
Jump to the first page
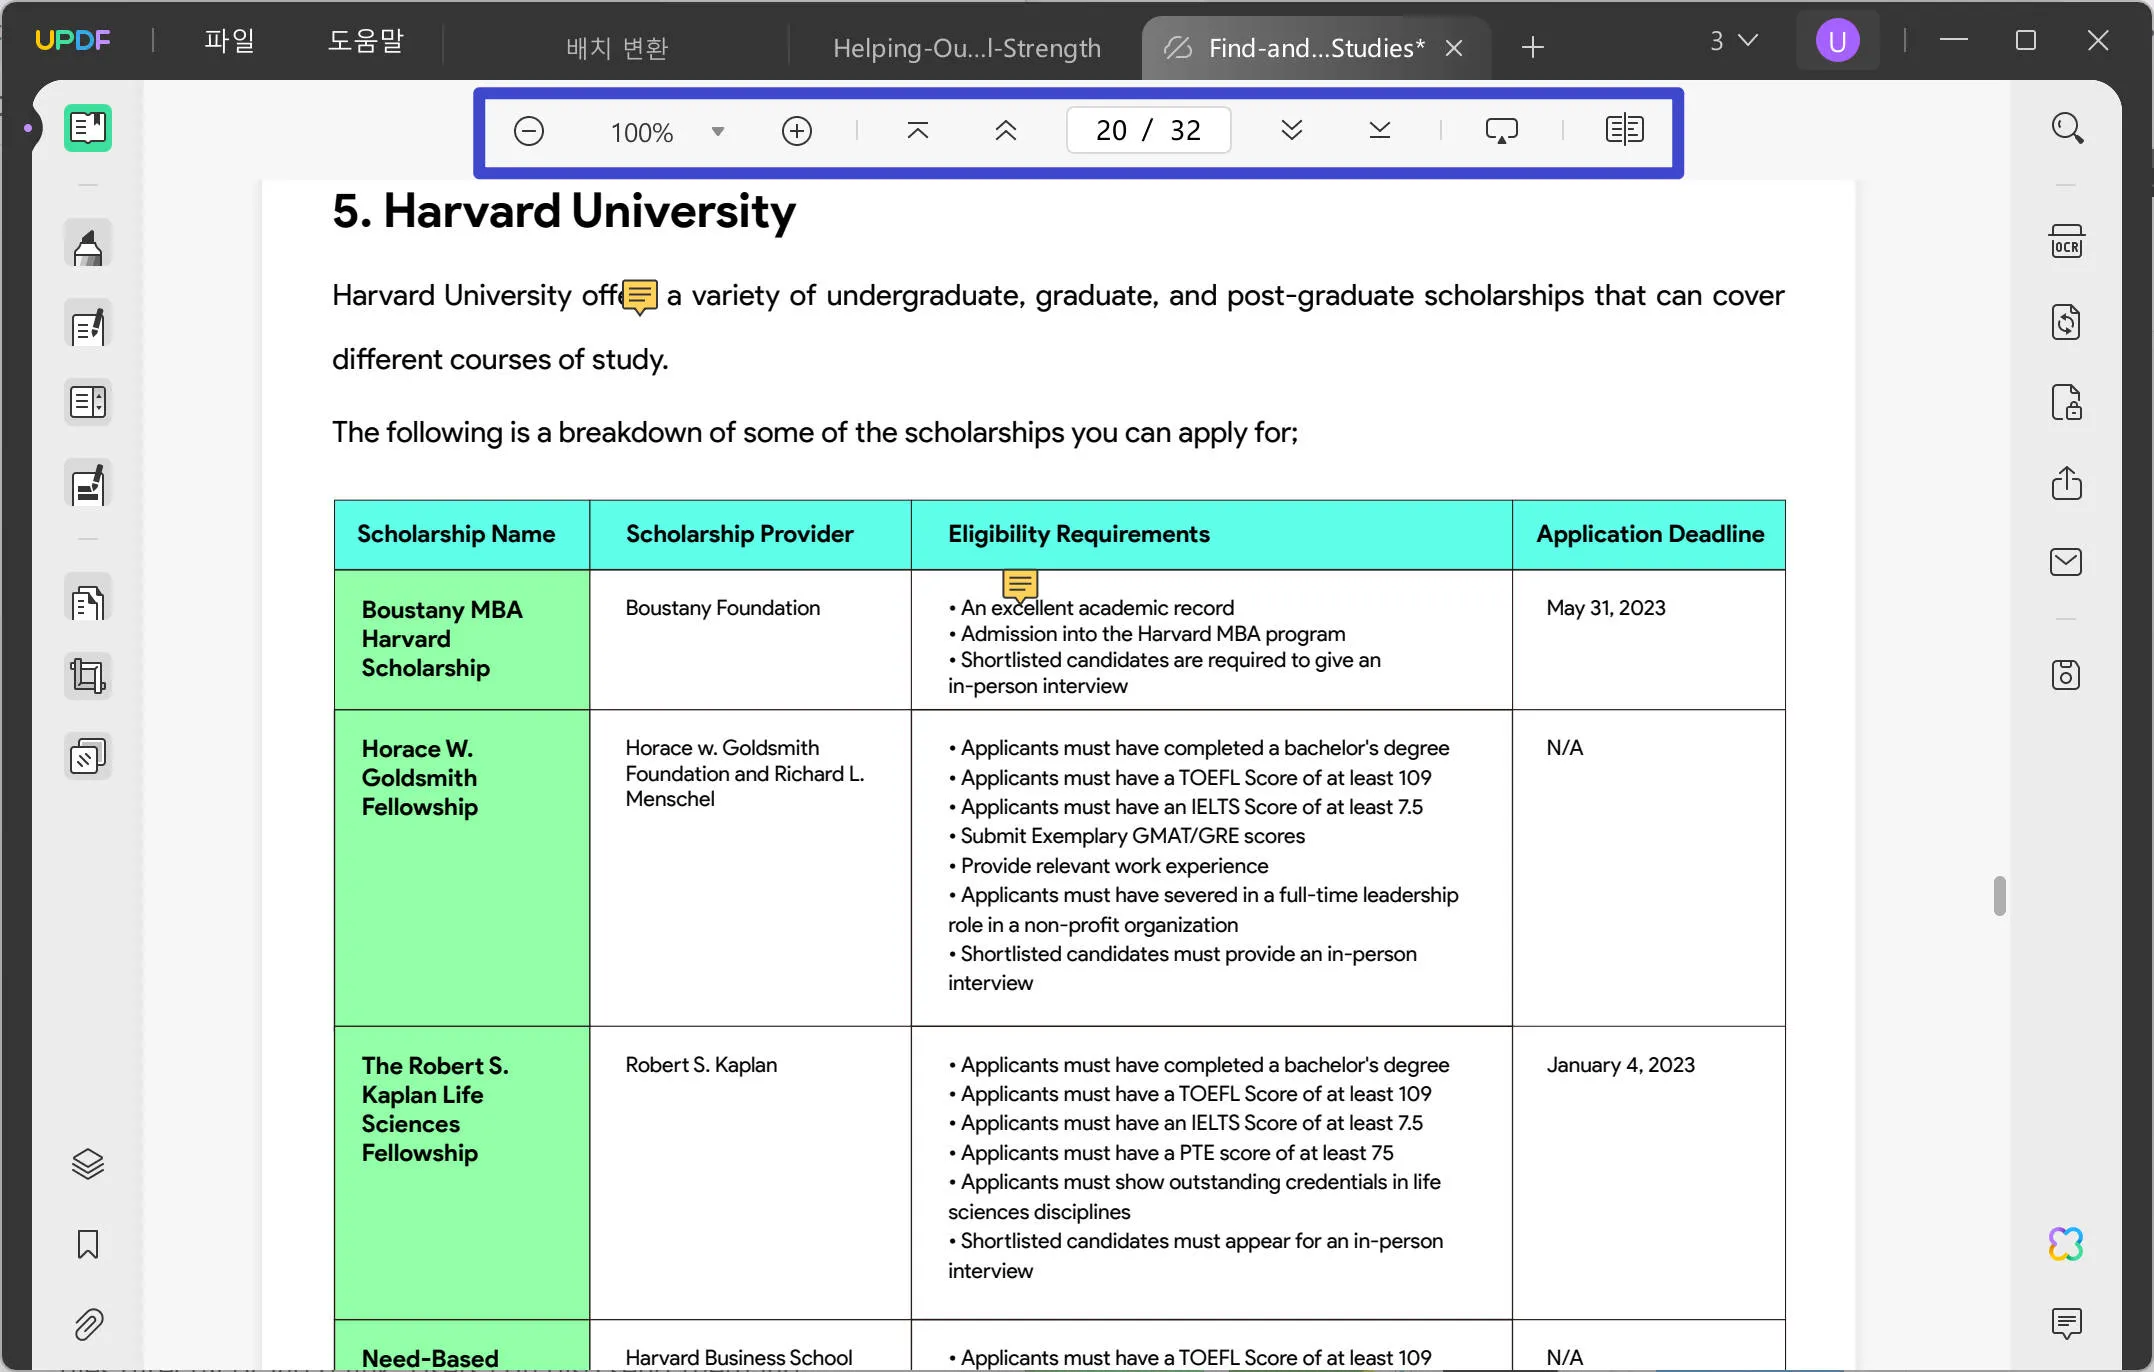point(917,130)
